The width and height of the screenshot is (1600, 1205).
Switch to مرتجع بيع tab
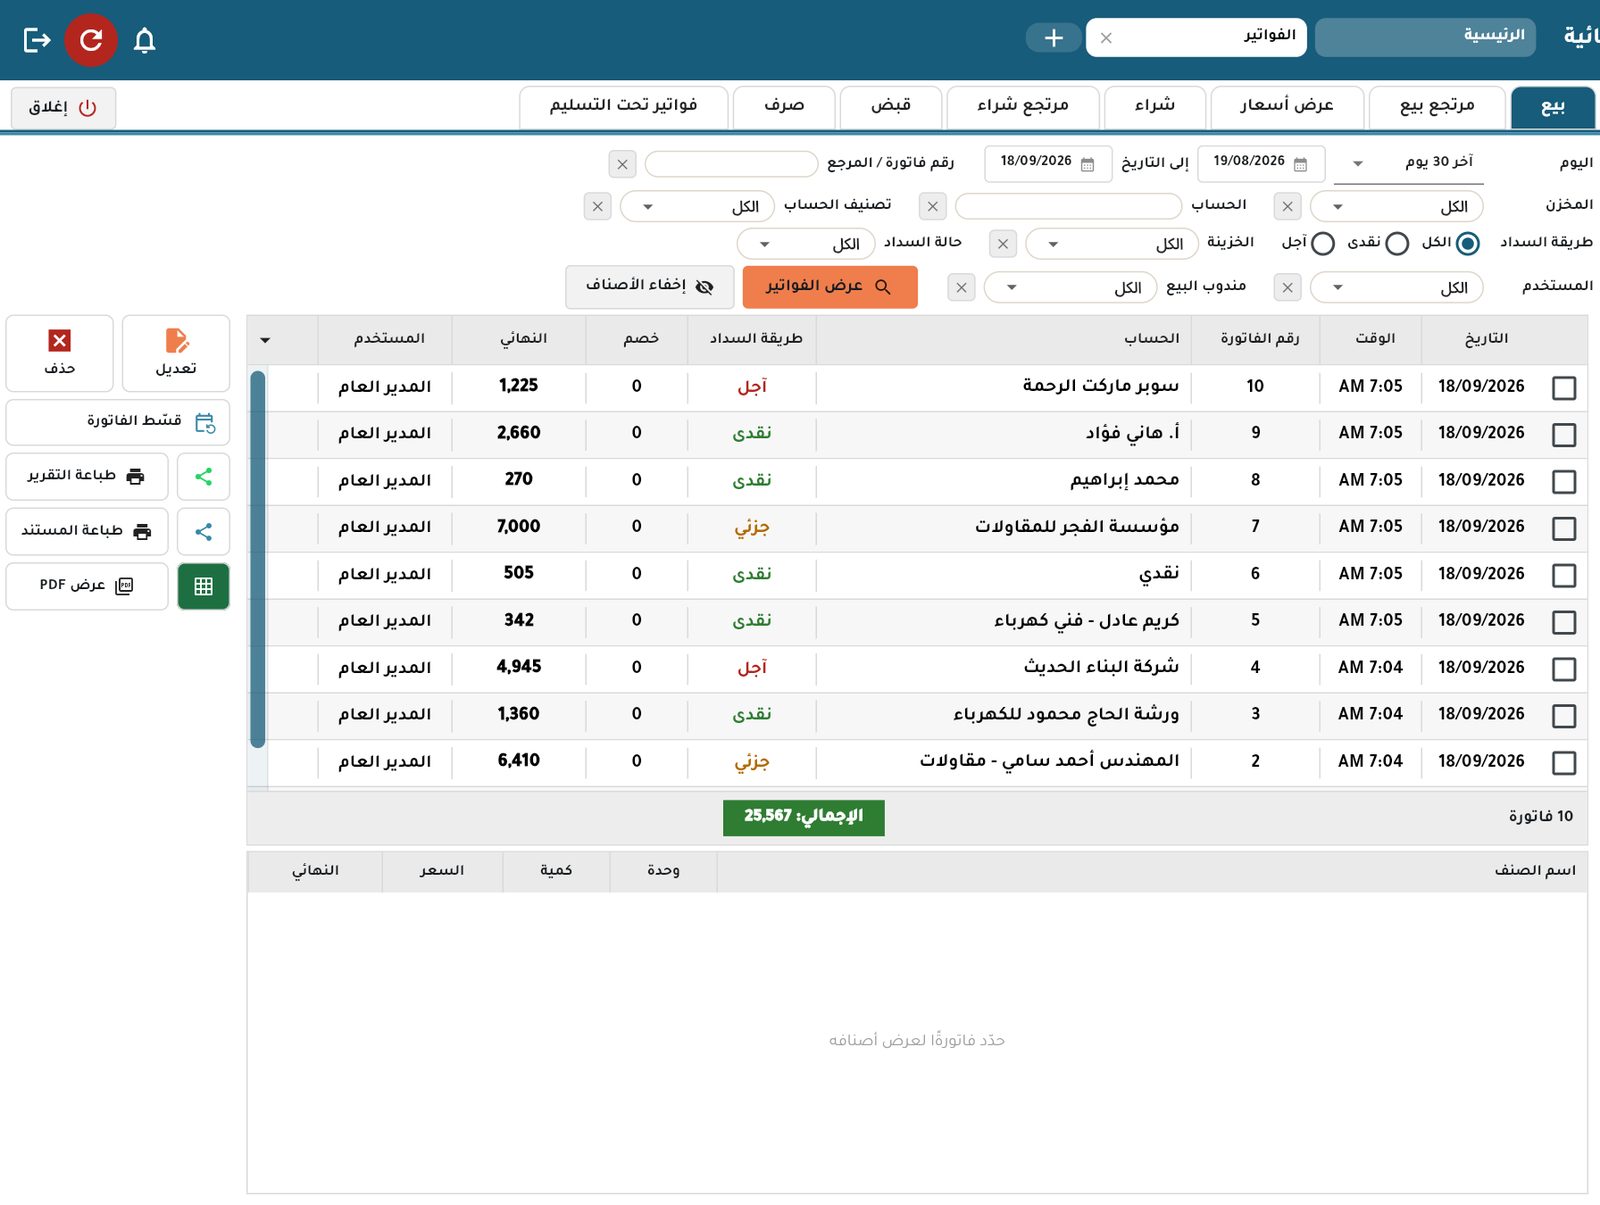click(x=1437, y=107)
